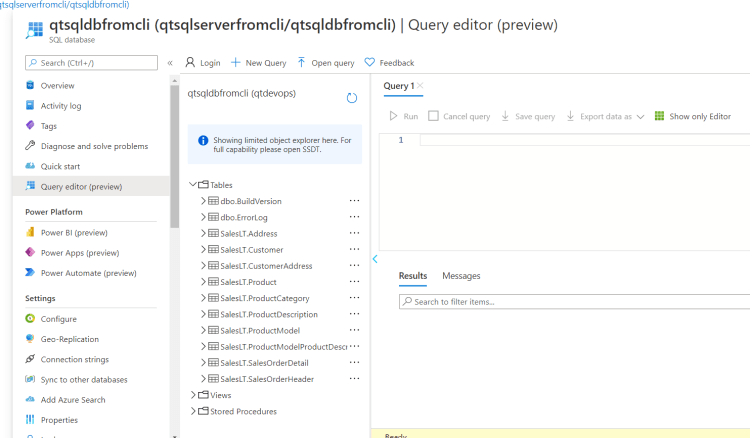The height and width of the screenshot is (438, 750).
Task: Click Login in the toolbar
Action: coord(203,63)
